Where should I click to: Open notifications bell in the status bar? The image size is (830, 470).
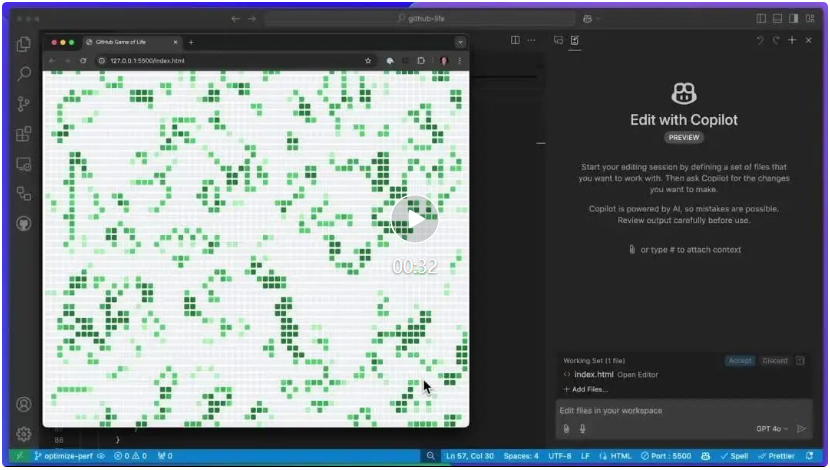click(x=809, y=456)
